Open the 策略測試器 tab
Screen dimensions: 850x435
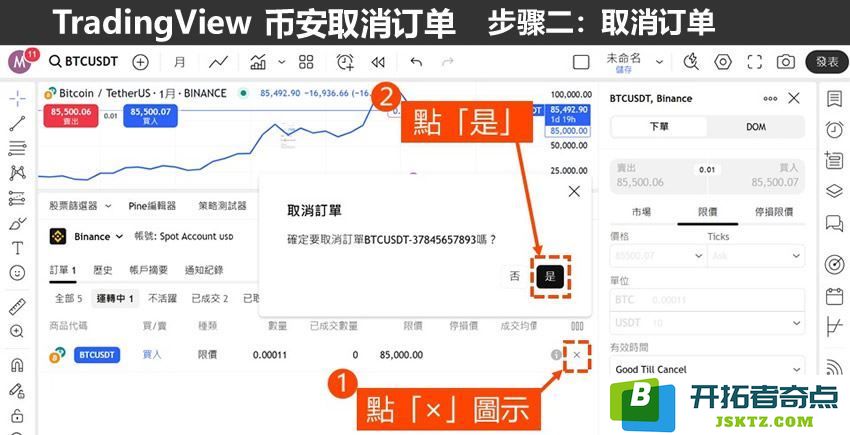tap(222, 206)
